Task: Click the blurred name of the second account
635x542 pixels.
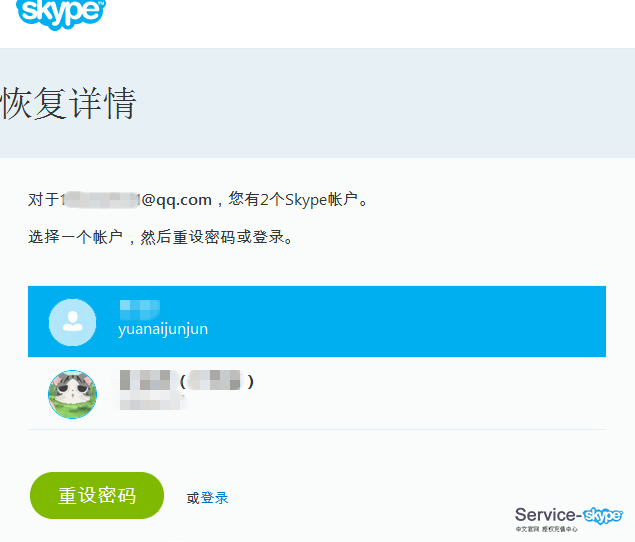Action: coord(144,381)
